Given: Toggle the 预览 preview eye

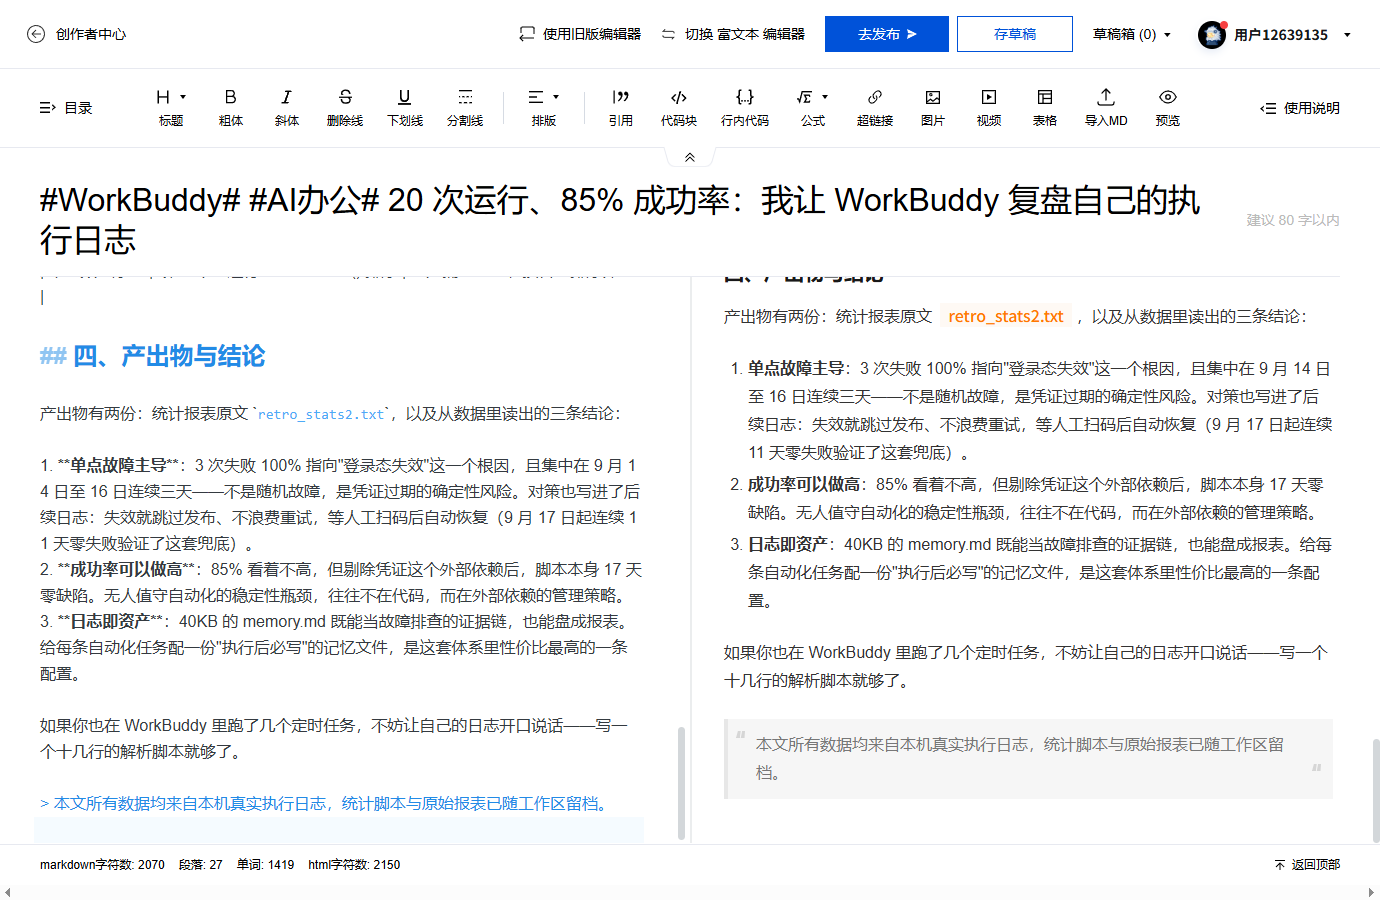Looking at the screenshot, I should (x=1168, y=108).
